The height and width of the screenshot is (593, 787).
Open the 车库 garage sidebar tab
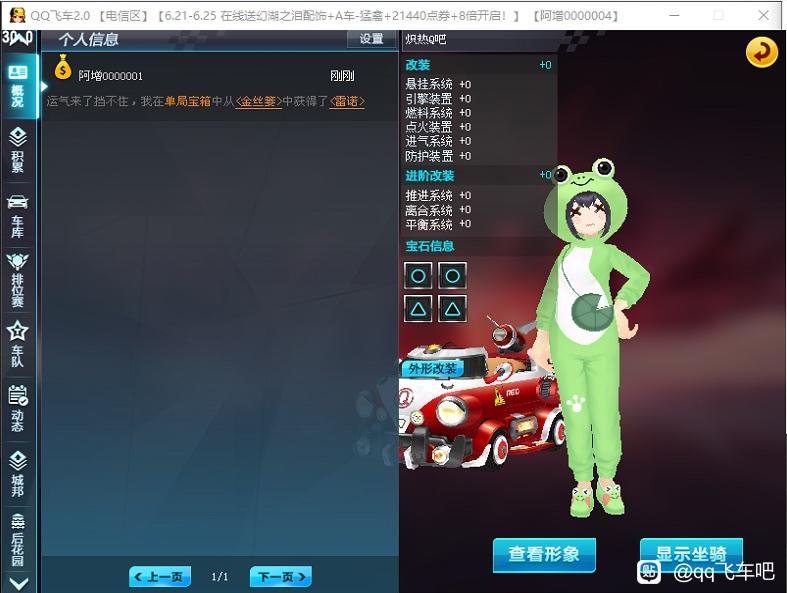pos(18,215)
